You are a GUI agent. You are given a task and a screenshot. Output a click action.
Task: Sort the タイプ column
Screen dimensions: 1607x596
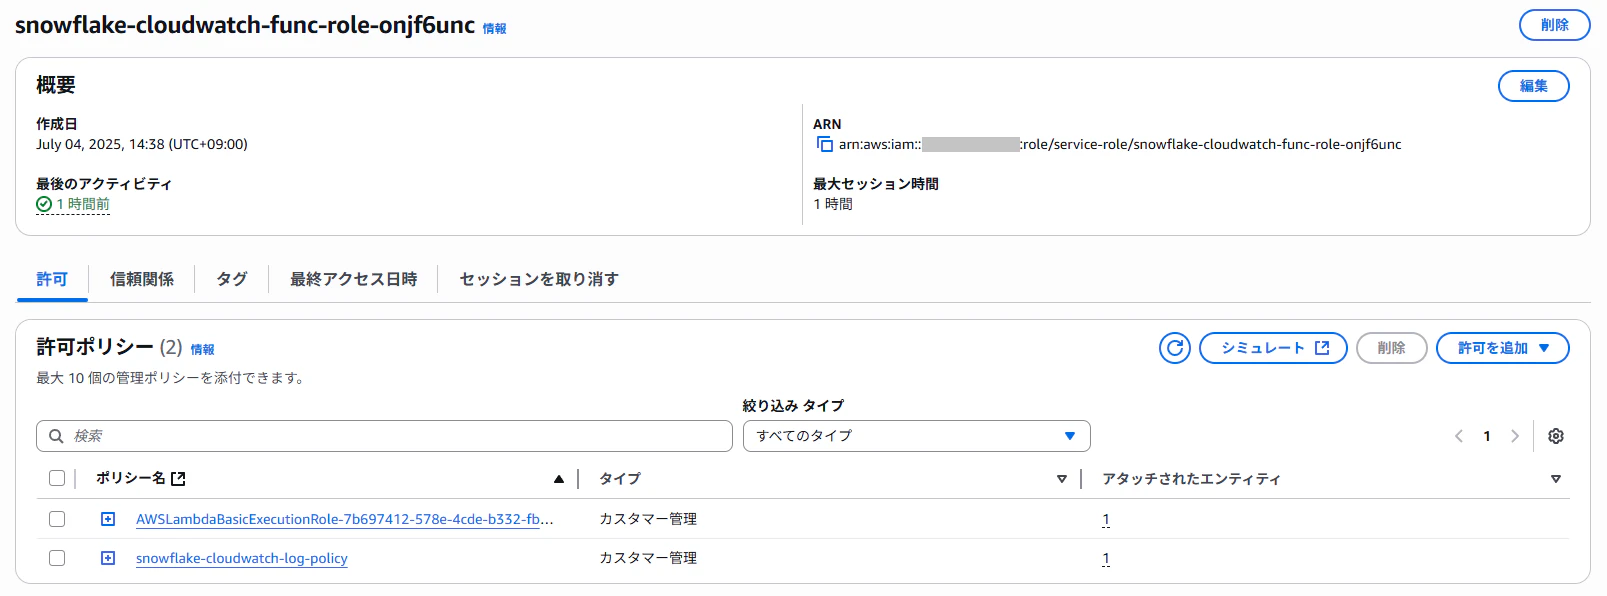(x=1062, y=479)
